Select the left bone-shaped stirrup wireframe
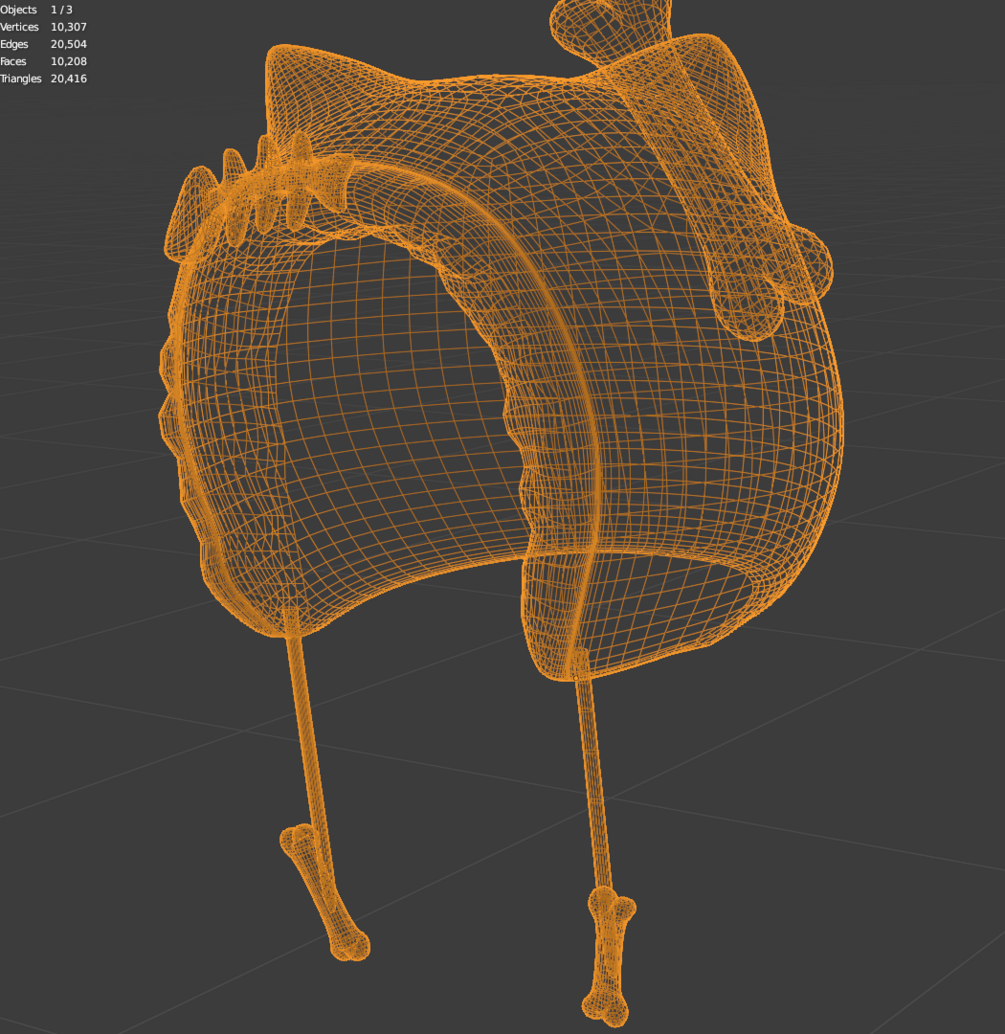1005x1034 pixels. tap(324, 892)
